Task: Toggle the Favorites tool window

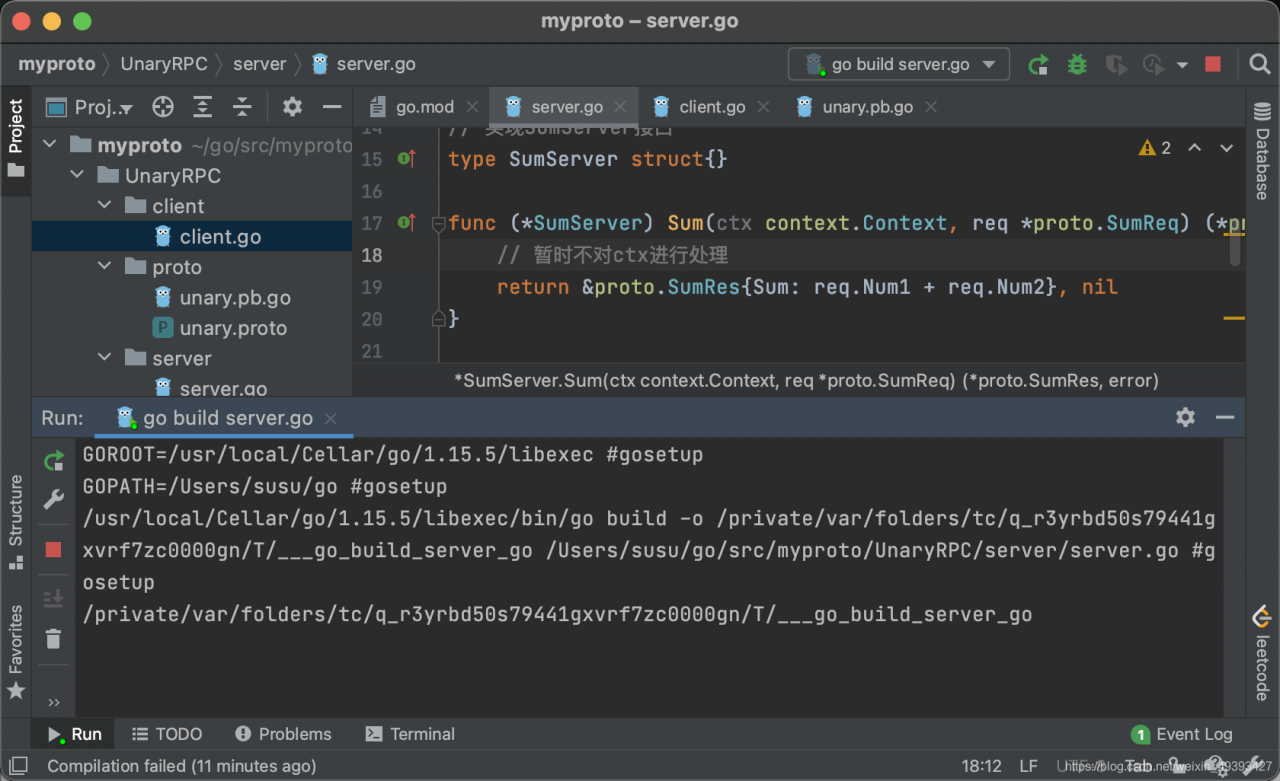Action: [x=16, y=650]
